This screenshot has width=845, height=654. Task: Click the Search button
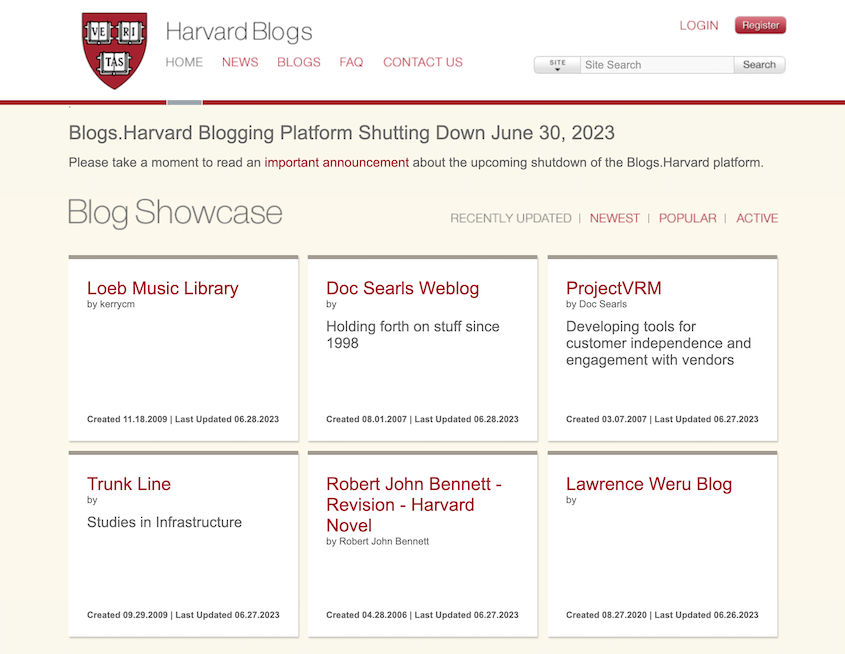[x=759, y=63]
